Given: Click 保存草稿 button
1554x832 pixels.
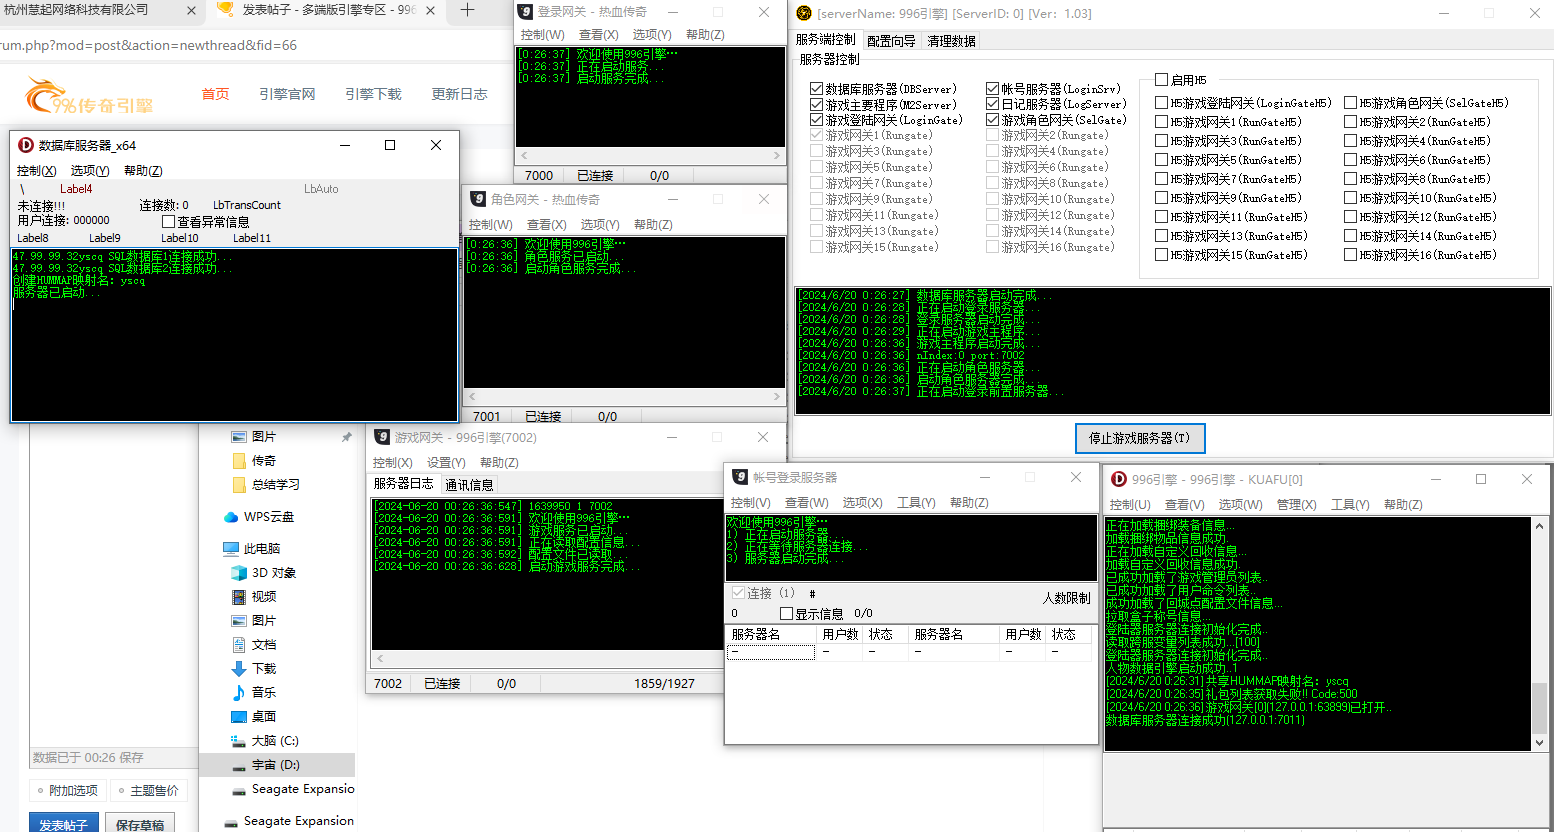Looking at the screenshot, I should pyautogui.click(x=140, y=823).
